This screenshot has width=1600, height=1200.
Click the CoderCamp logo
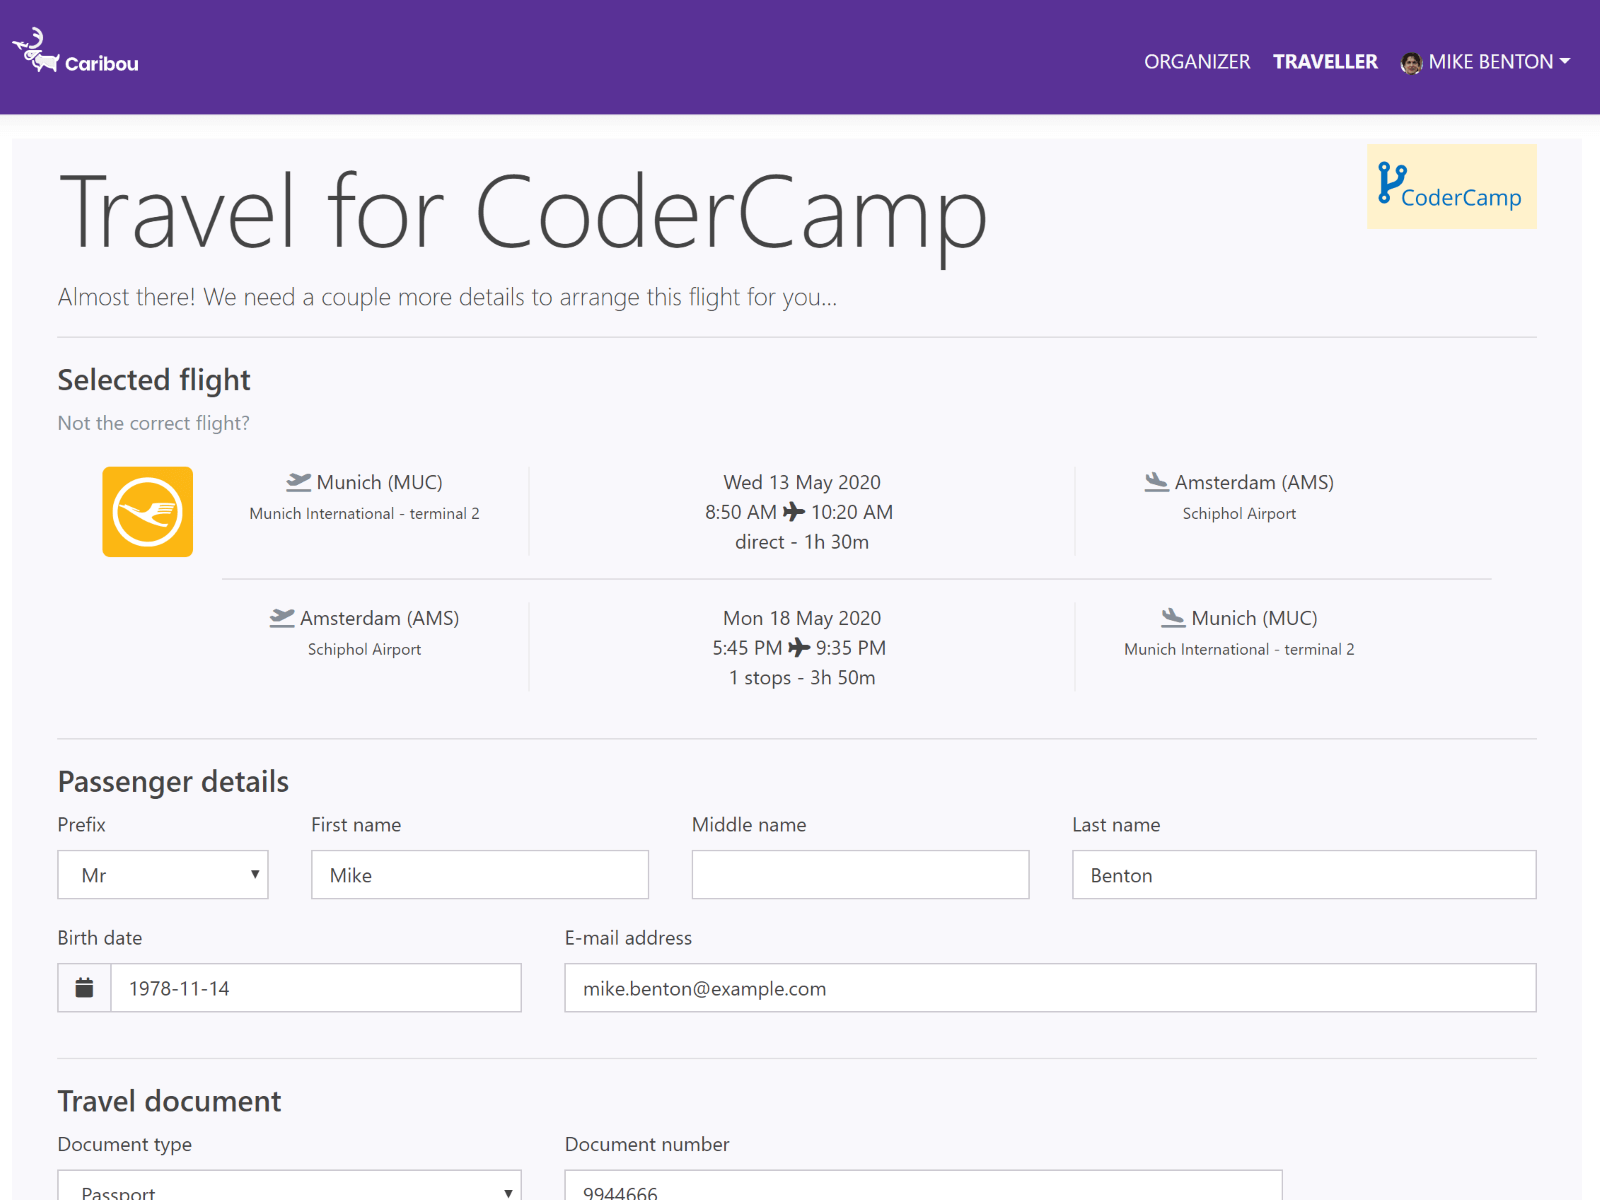click(1451, 186)
